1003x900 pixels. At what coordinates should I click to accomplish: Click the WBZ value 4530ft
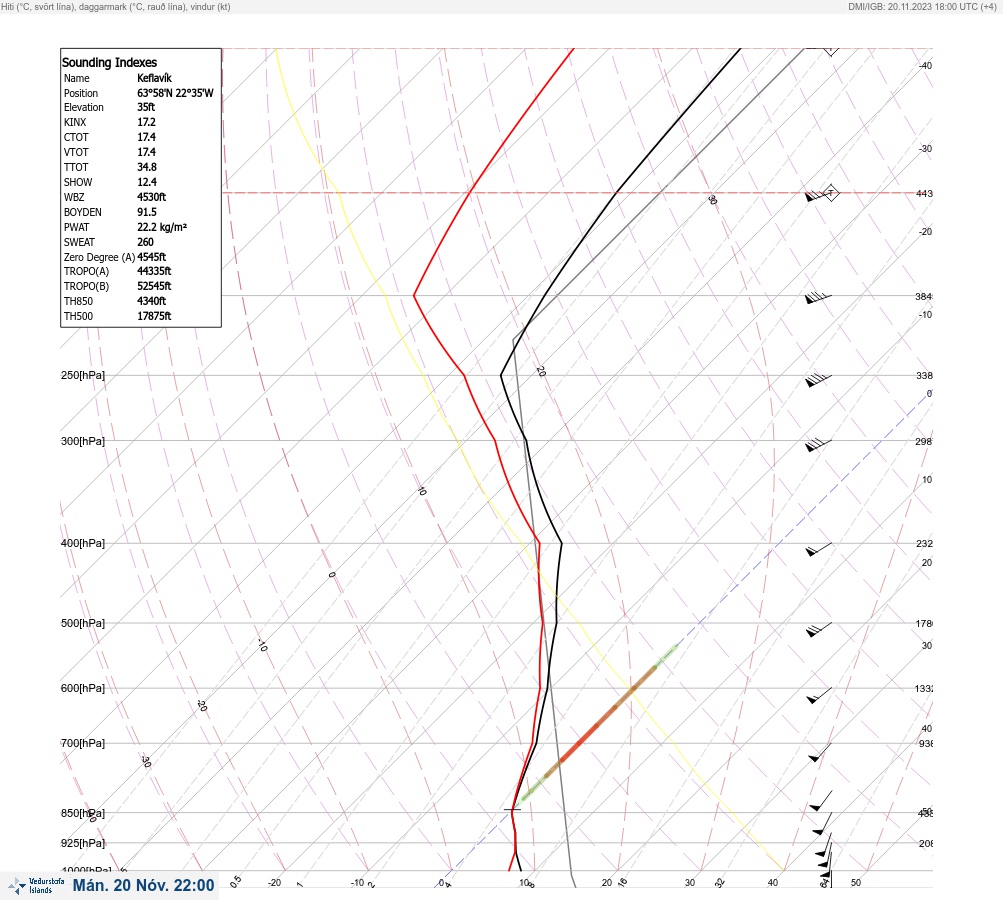point(152,197)
